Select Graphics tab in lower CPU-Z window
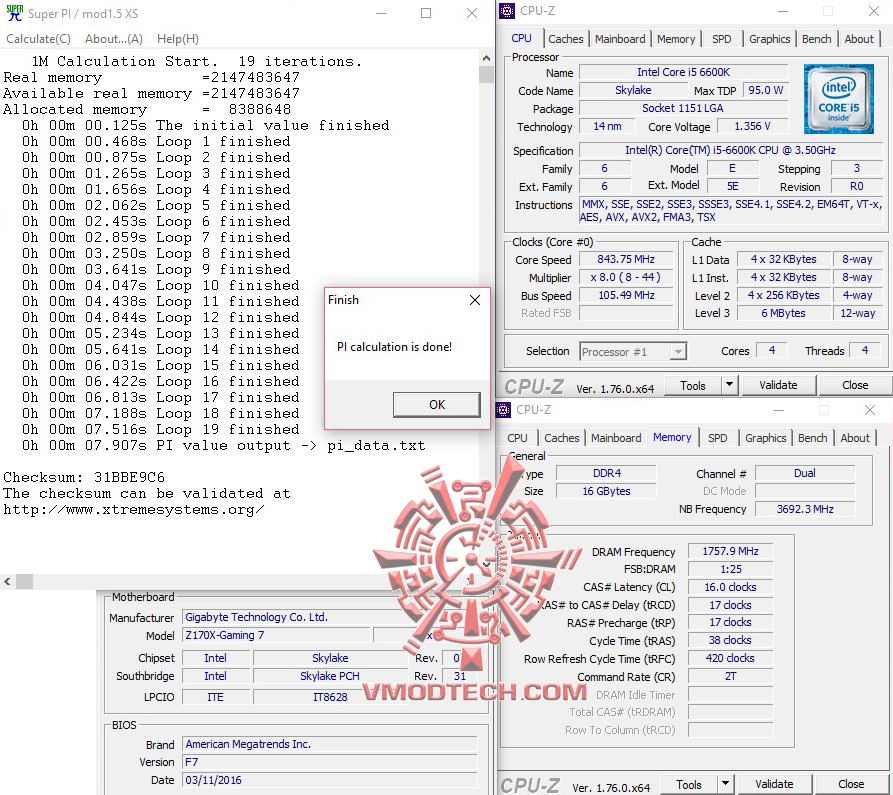Viewport: 893px width, 795px height. coord(765,438)
